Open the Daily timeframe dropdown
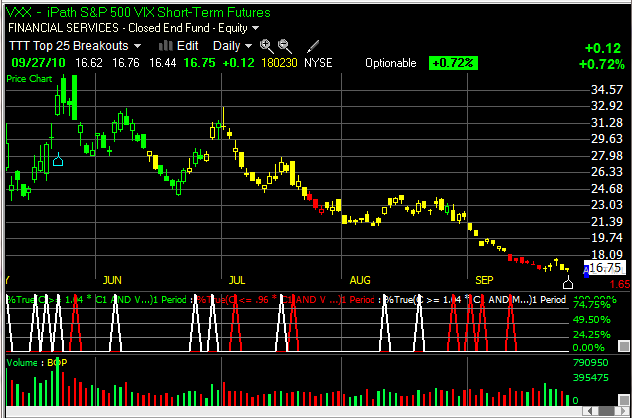 pos(232,46)
